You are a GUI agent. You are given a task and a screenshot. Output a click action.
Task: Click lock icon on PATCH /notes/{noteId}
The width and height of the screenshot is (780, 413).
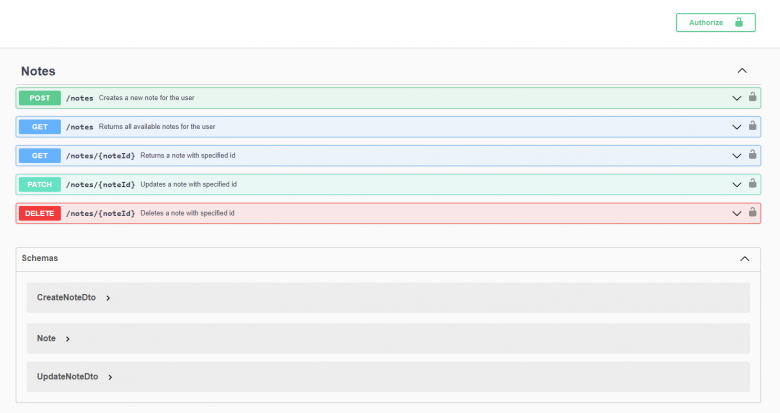click(x=753, y=183)
